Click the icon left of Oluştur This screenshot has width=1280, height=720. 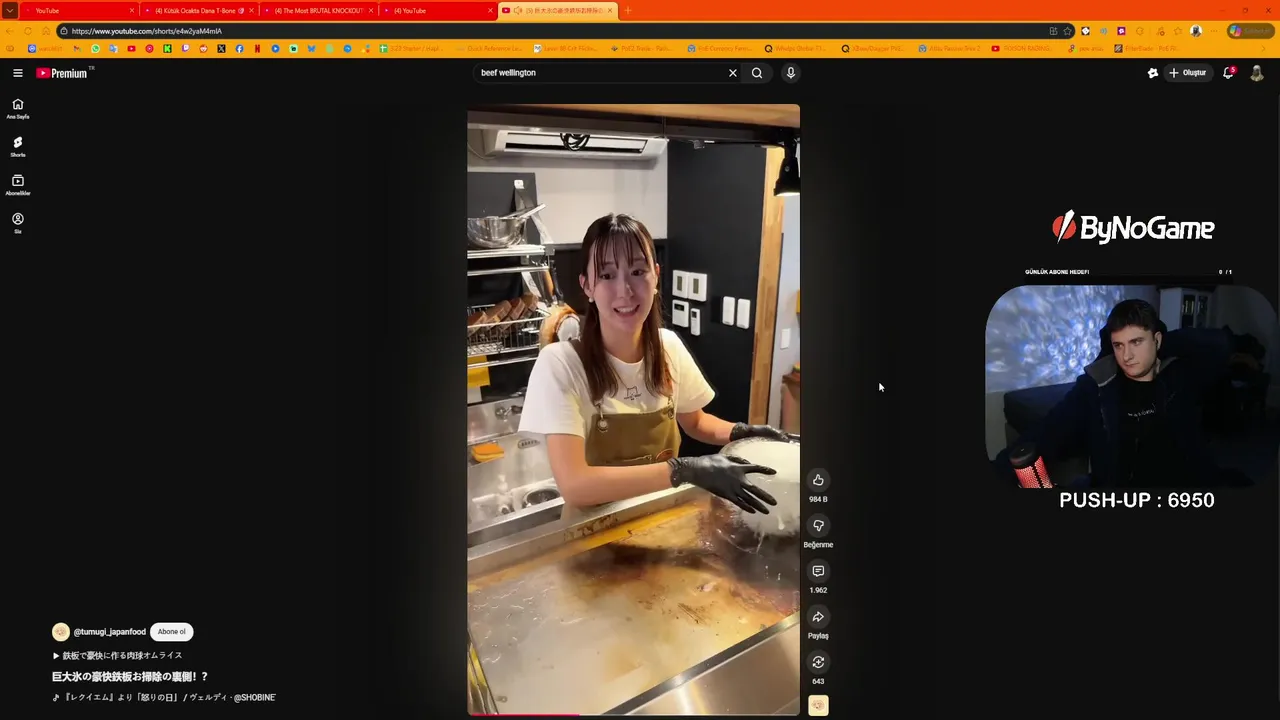1152,73
